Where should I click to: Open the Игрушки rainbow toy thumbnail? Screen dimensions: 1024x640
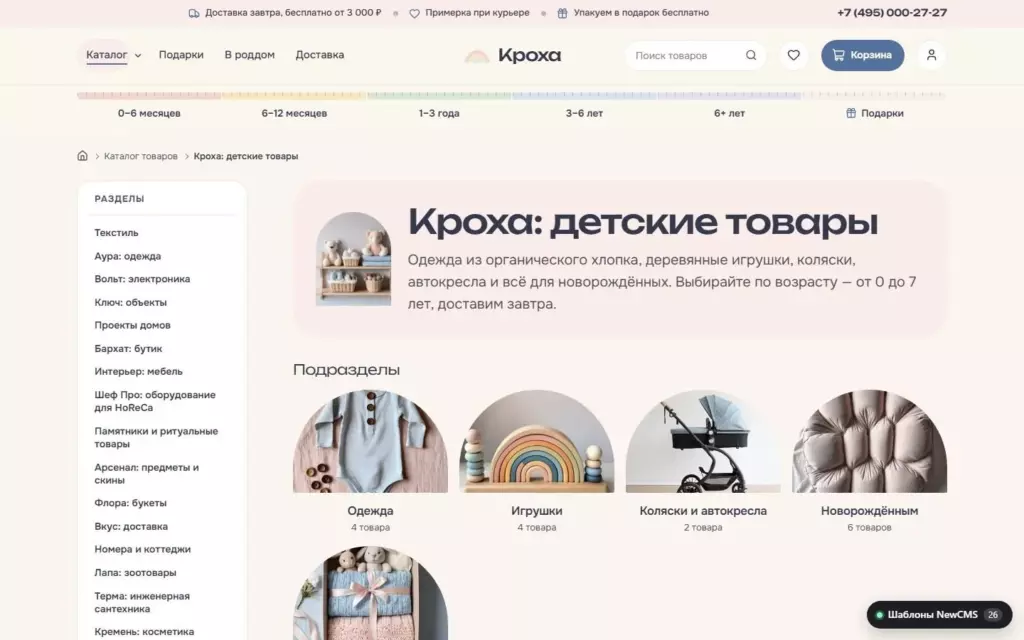coord(537,441)
